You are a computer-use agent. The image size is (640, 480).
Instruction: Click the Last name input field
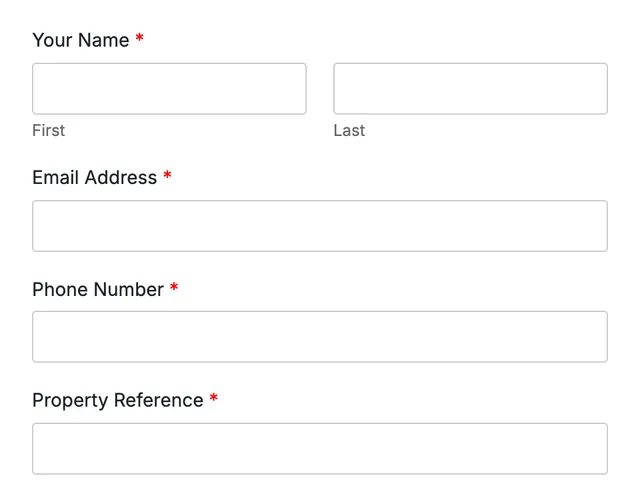470,89
